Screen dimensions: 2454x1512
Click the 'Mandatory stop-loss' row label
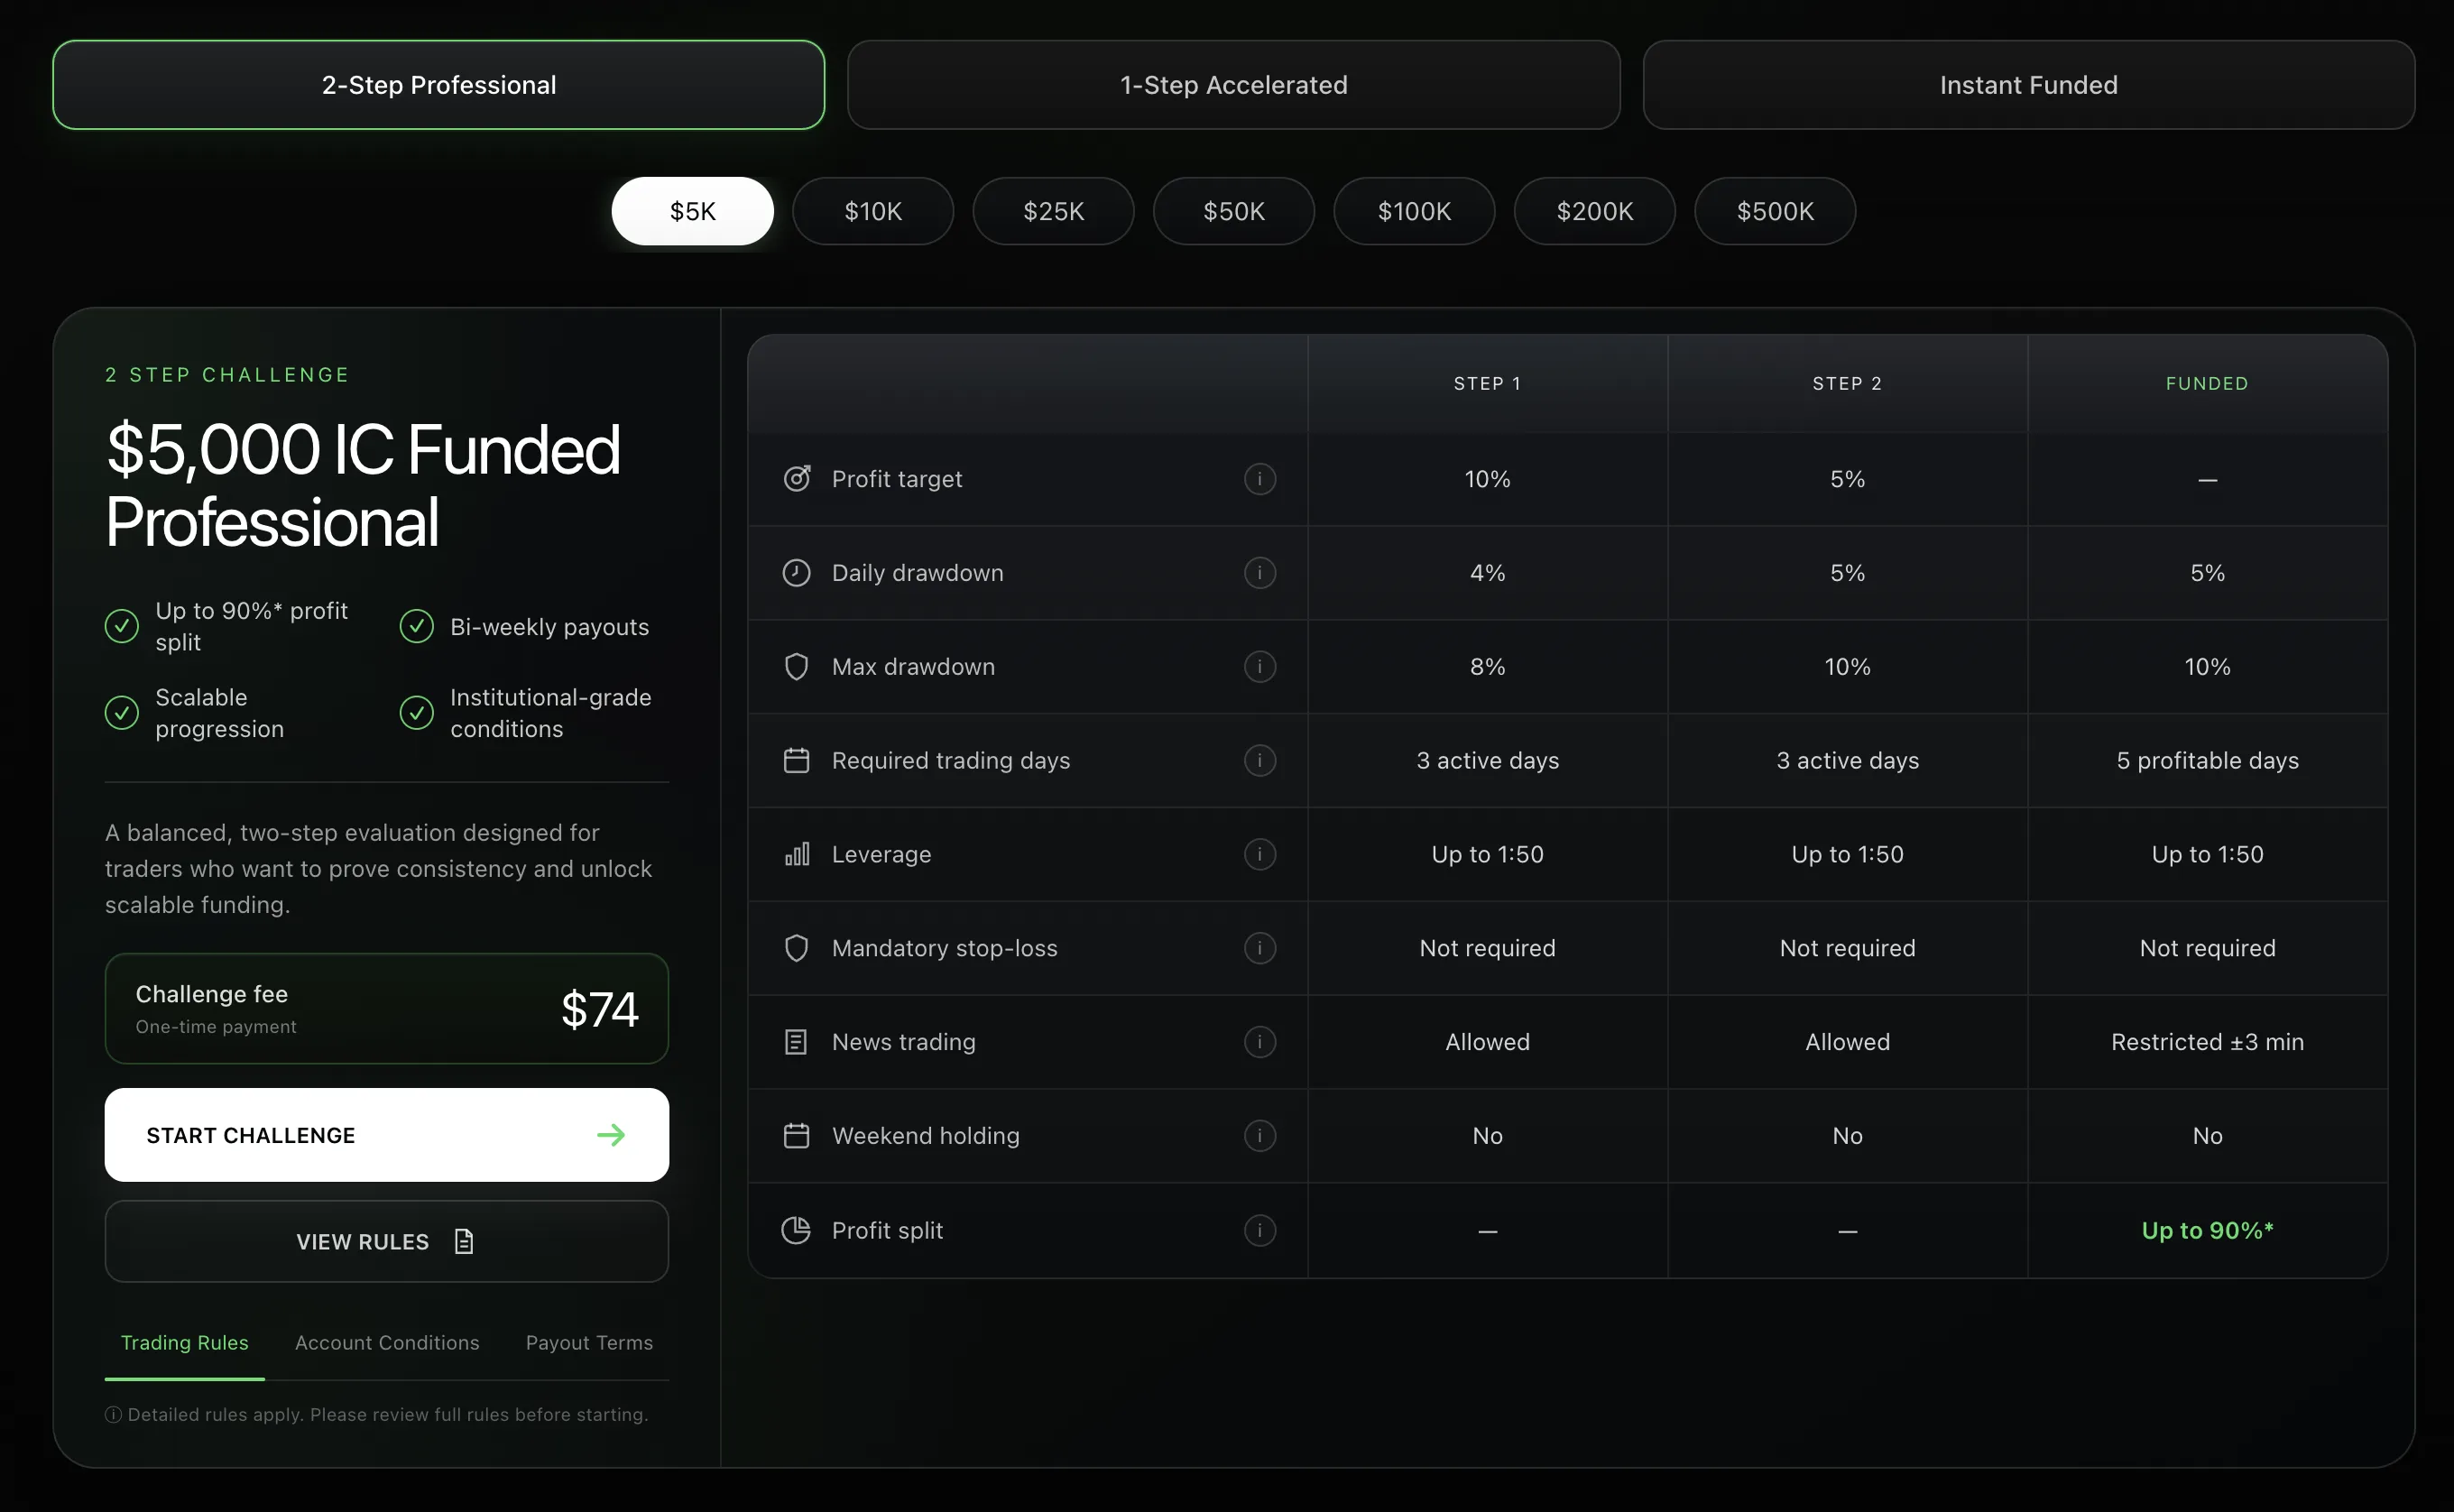click(x=944, y=948)
